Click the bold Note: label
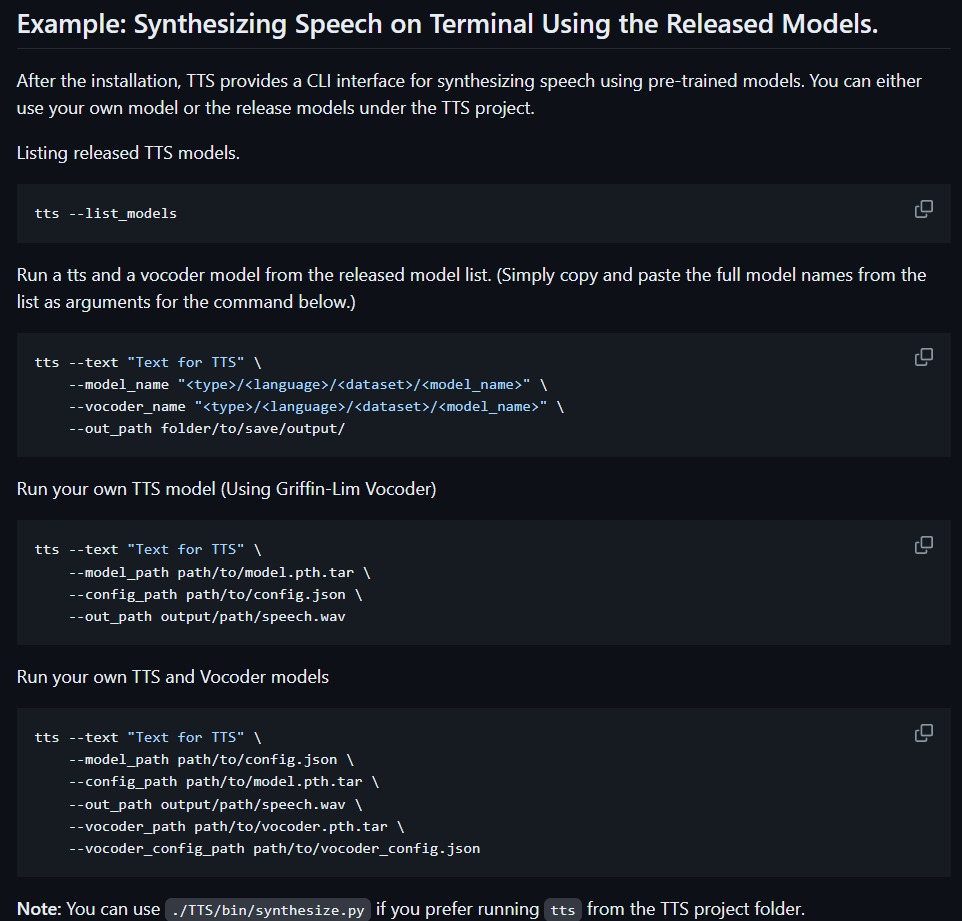 [39, 909]
